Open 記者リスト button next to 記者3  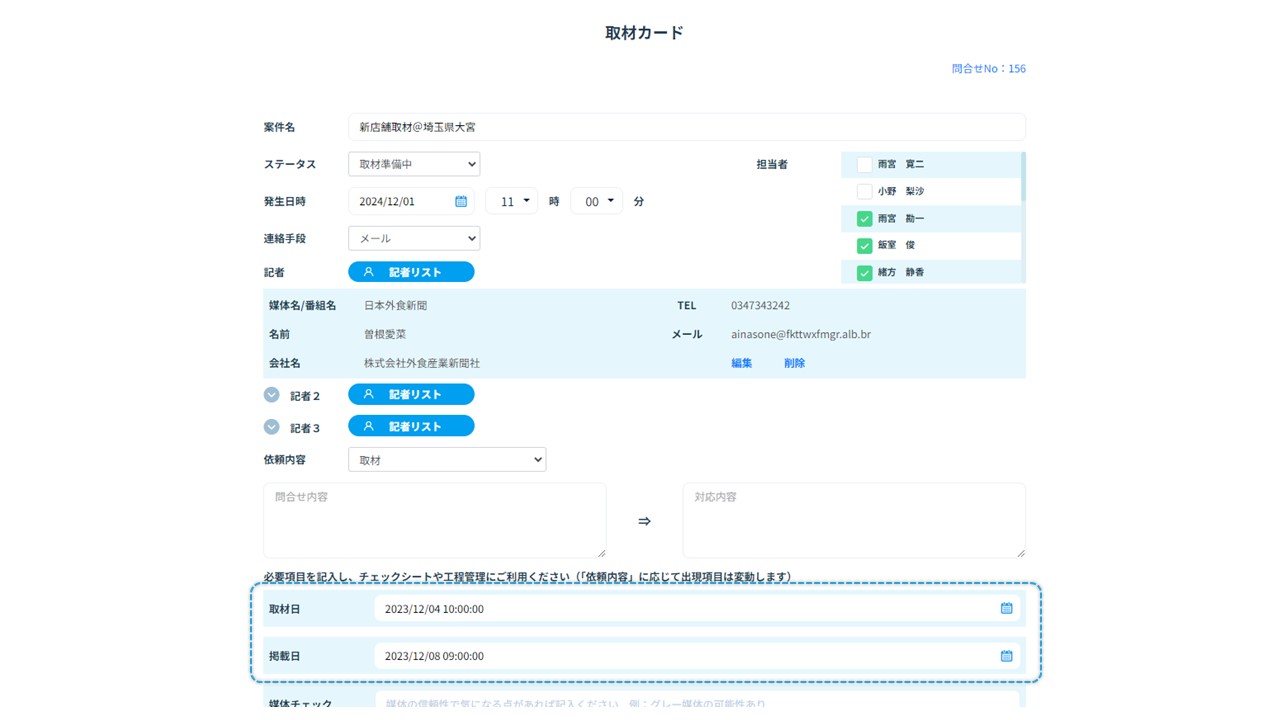coord(411,427)
